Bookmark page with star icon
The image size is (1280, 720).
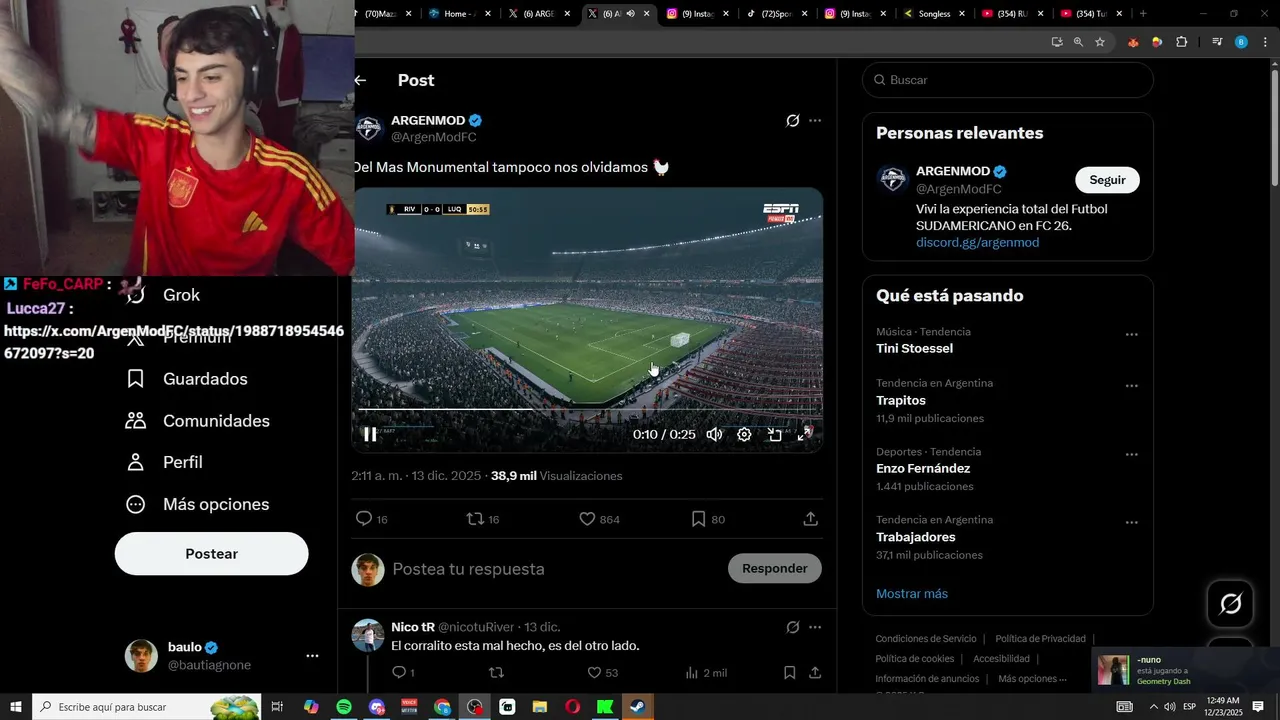tap(1100, 42)
